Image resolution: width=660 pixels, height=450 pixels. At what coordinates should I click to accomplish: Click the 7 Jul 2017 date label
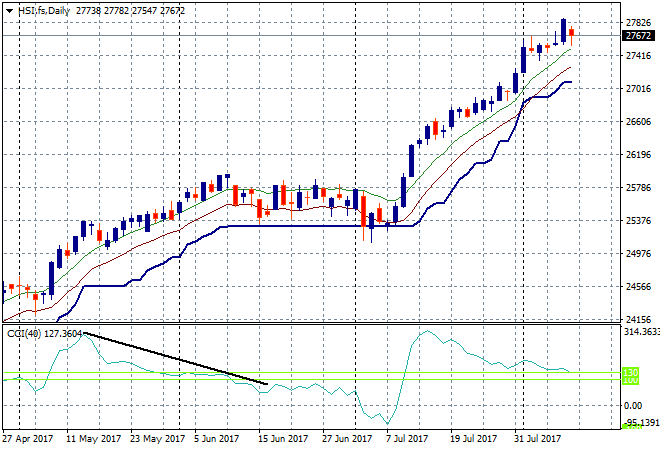point(407,439)
